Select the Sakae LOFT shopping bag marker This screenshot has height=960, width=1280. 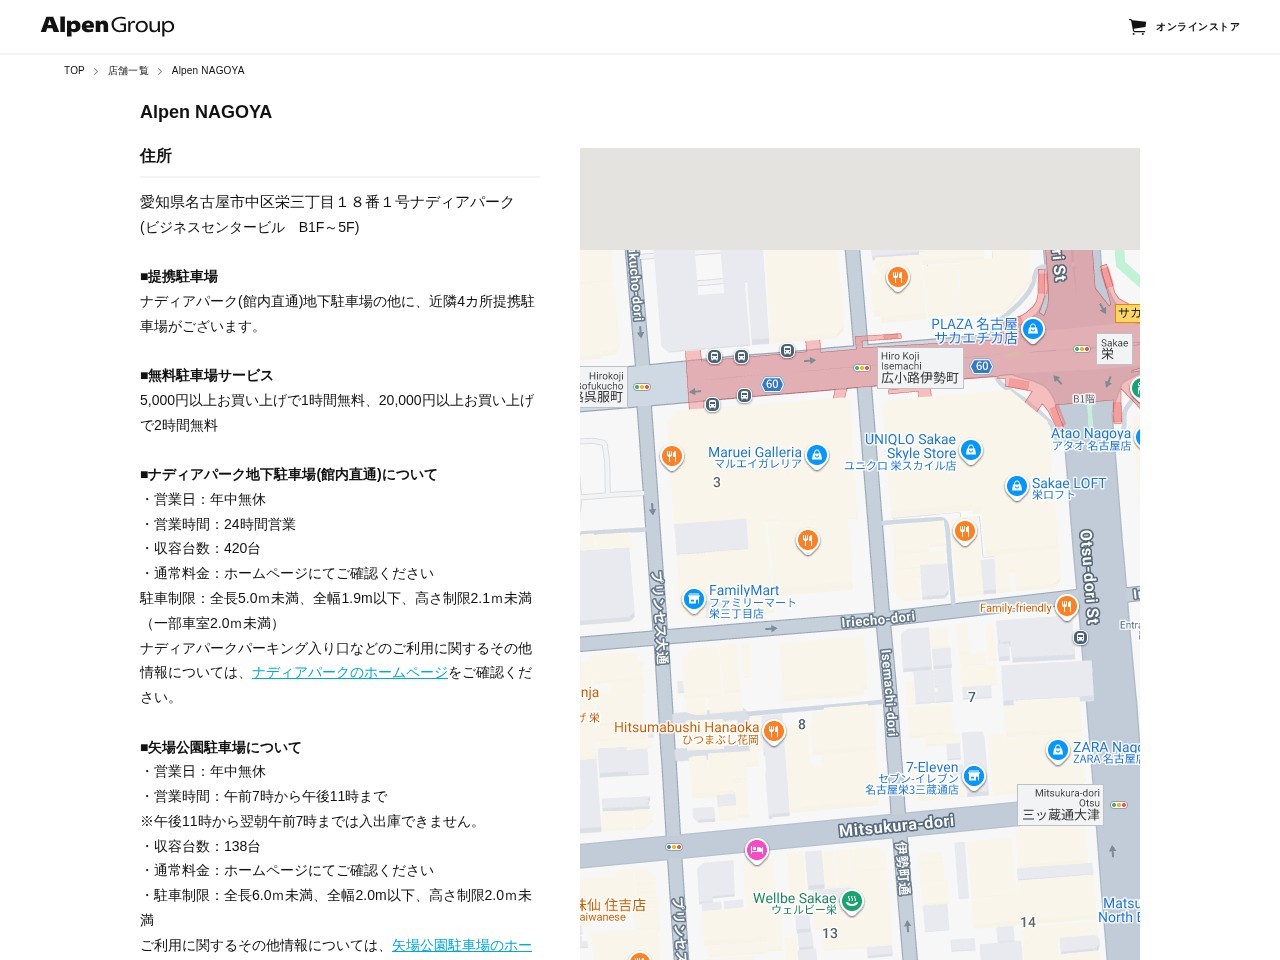[1016, 488]
